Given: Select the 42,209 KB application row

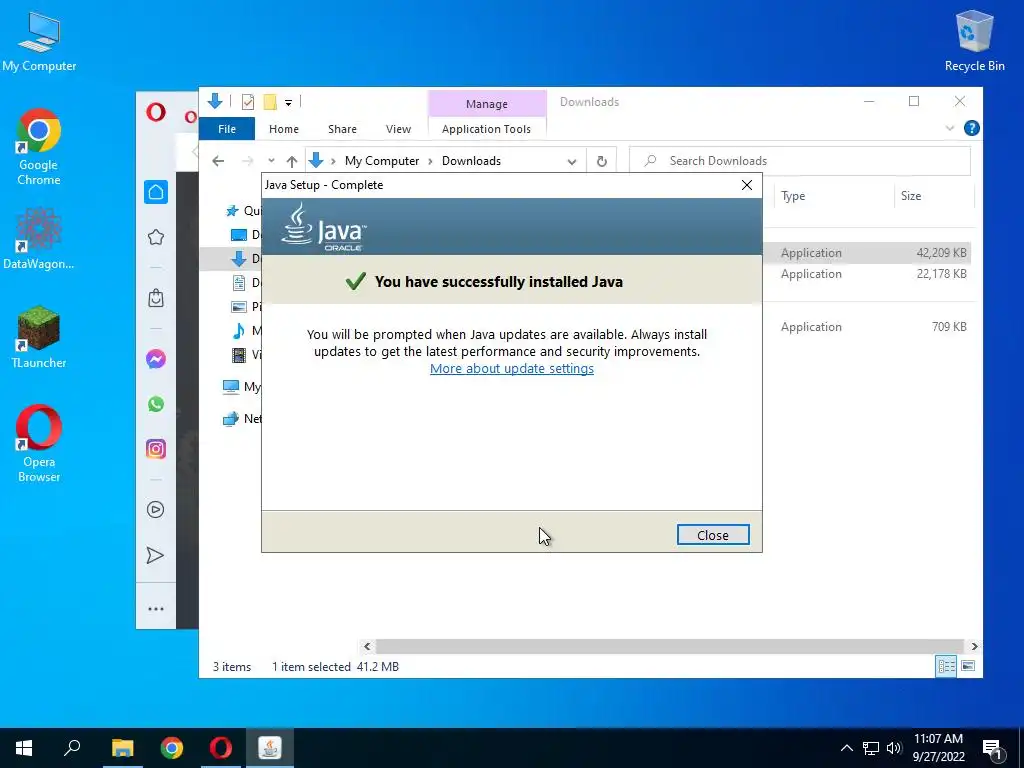Looking at the screenshot, I should click(867, 253).
